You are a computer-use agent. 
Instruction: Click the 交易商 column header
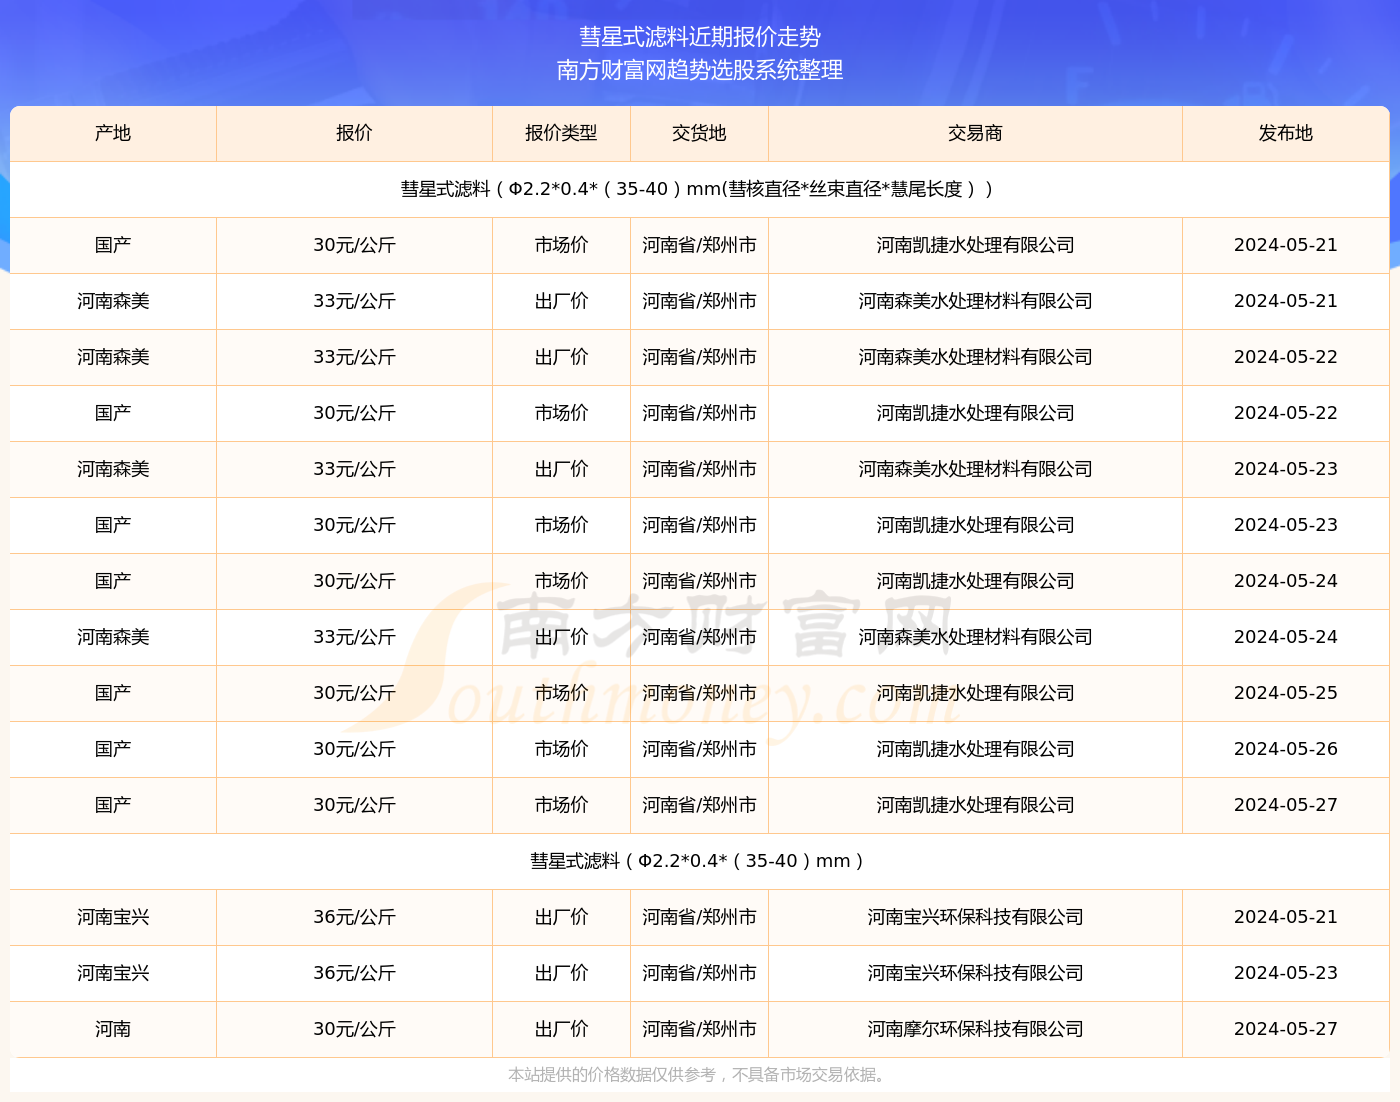click(975, 133)
